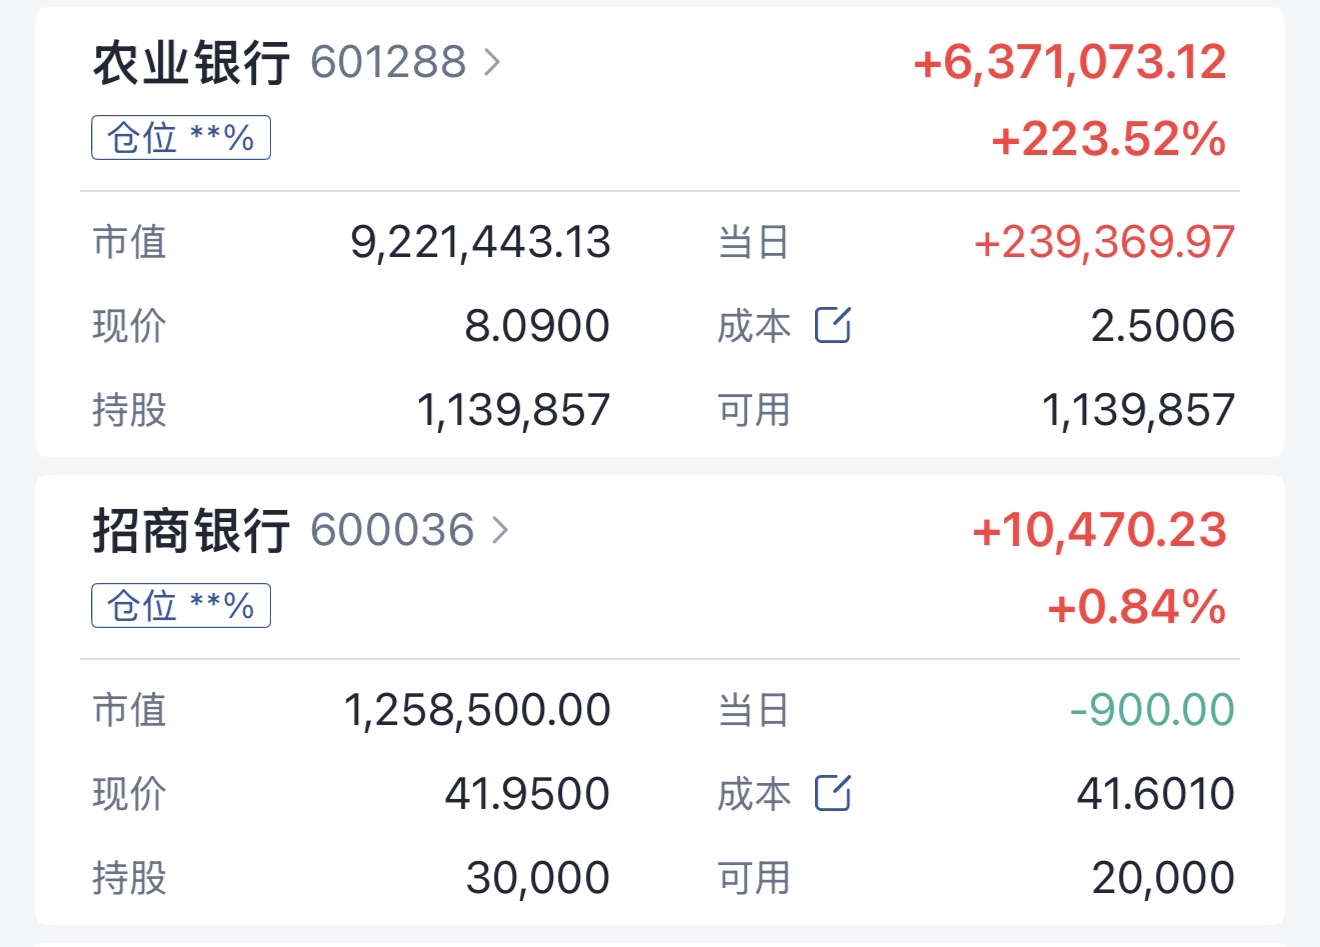Edit cost price for 农业银行
The image size is (1320, 947).
(x=832, y=325)
